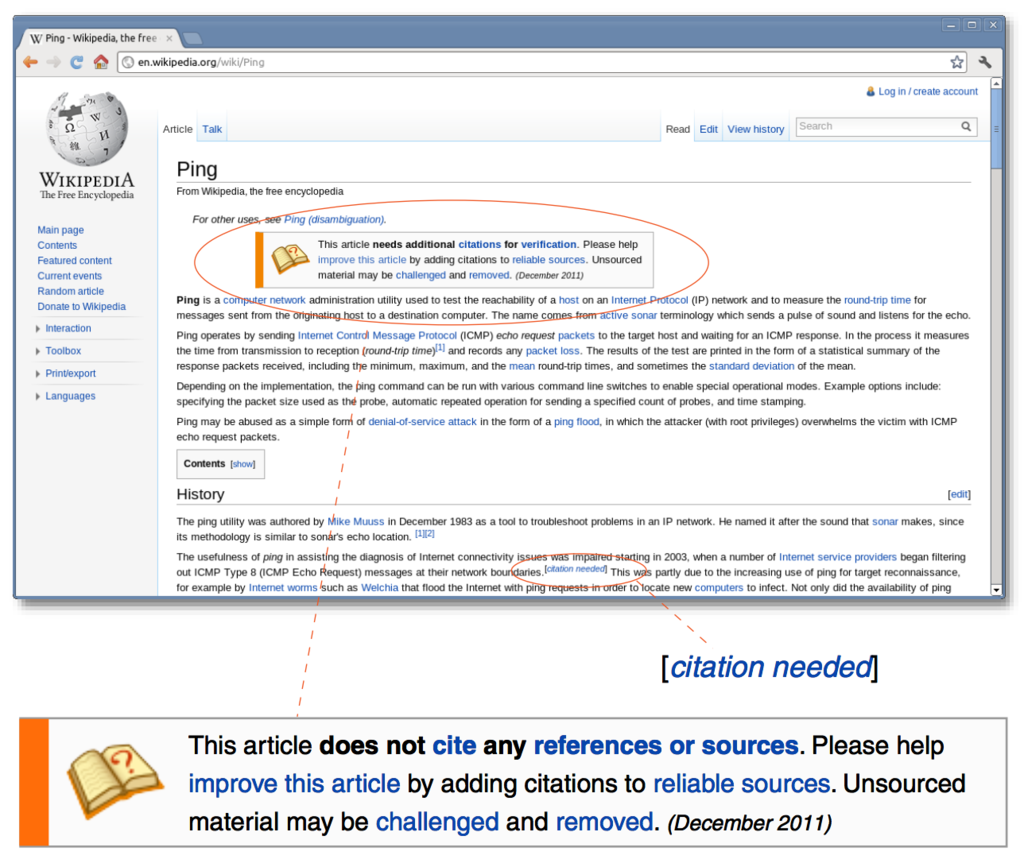Maximize the browser window
Viewport: 1024px width, 863px height.
tap(972, 25)
